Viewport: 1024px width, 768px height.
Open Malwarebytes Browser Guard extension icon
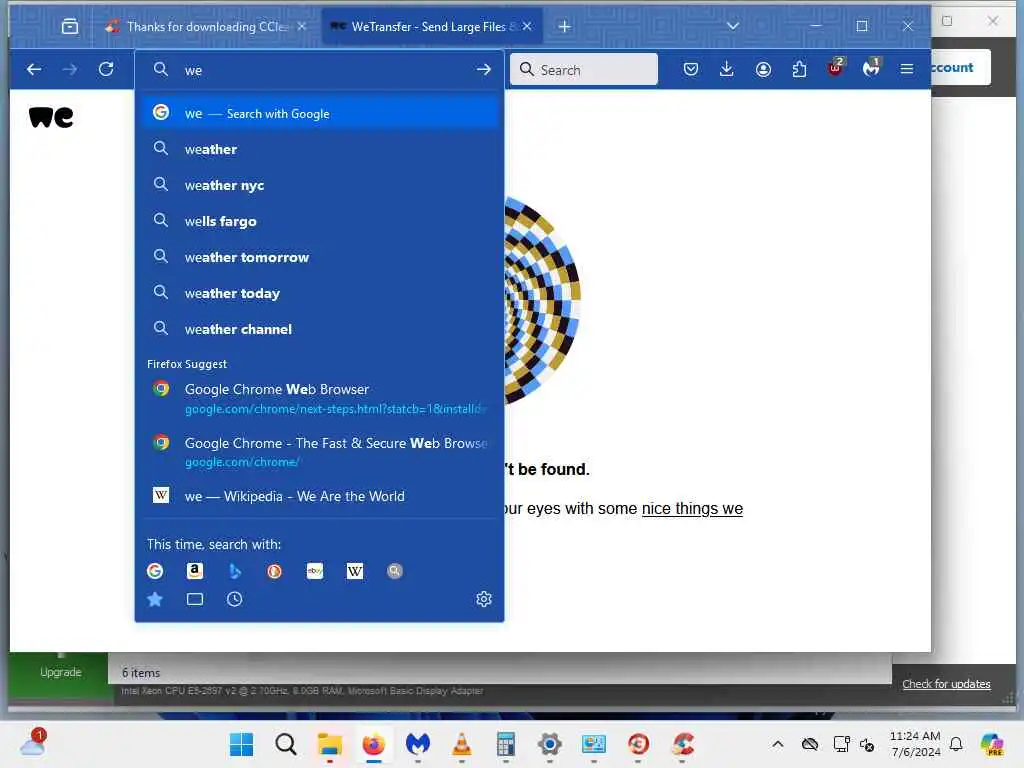click(871, 68)
